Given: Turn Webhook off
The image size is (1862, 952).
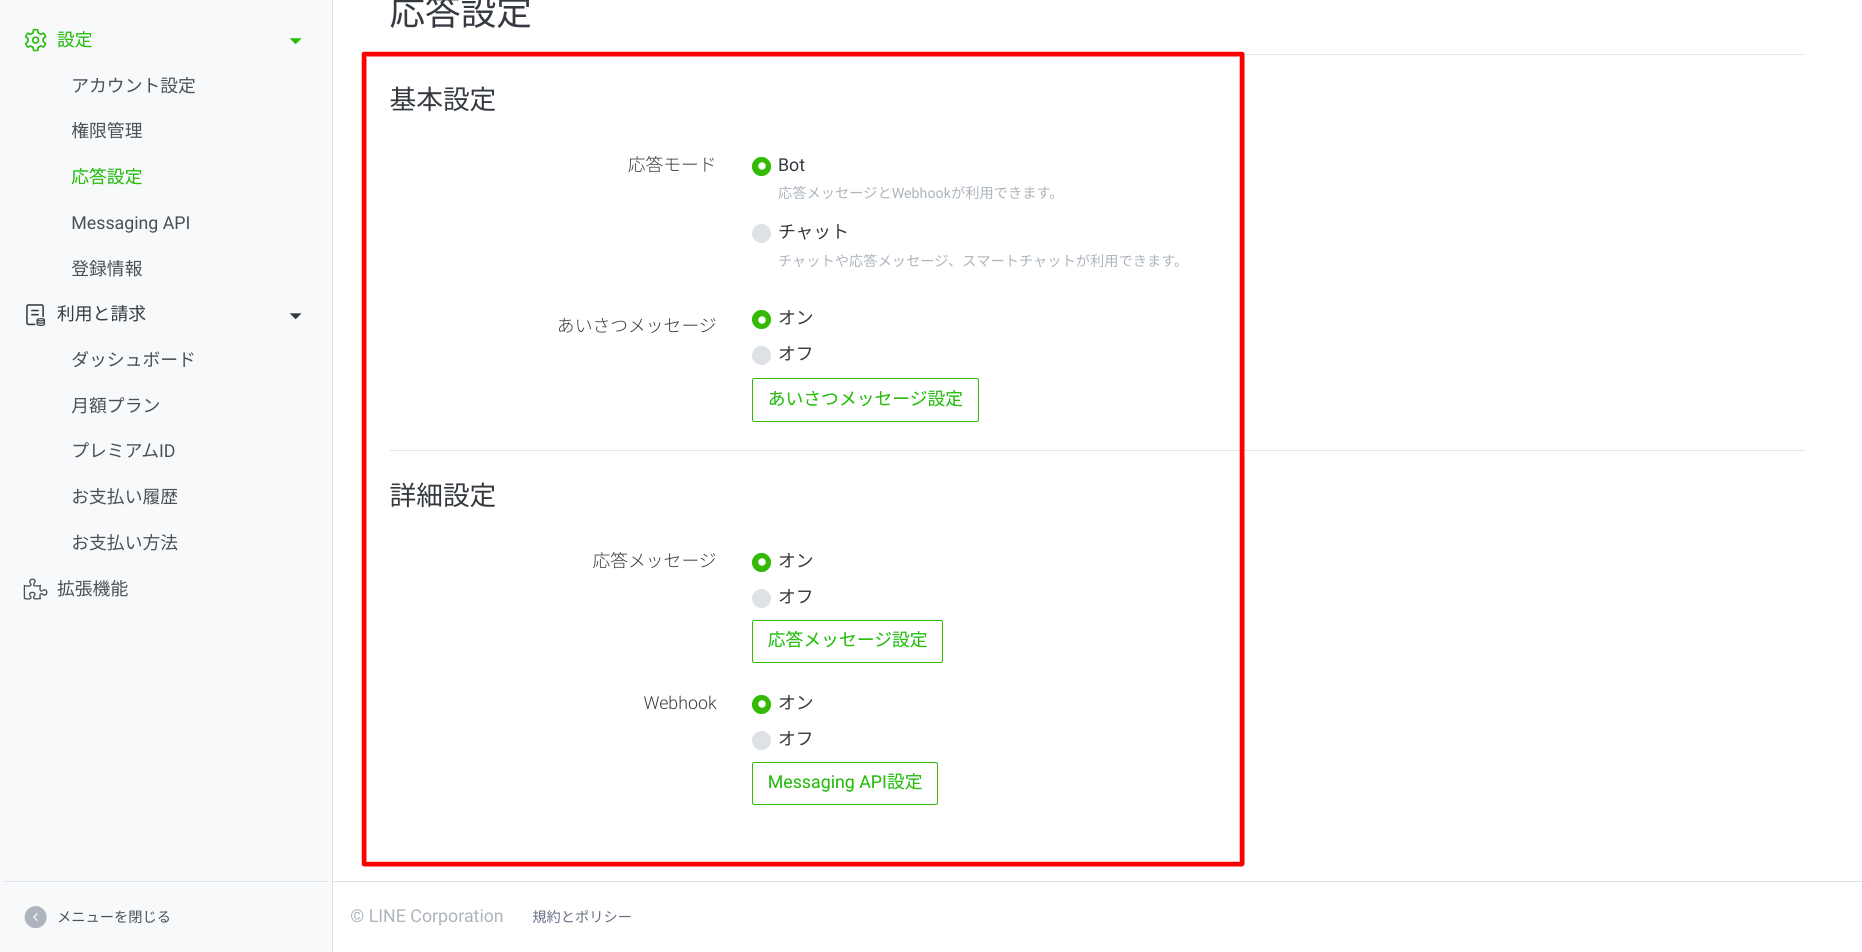Looking at the screenshot, I should (x=761, y=740).
